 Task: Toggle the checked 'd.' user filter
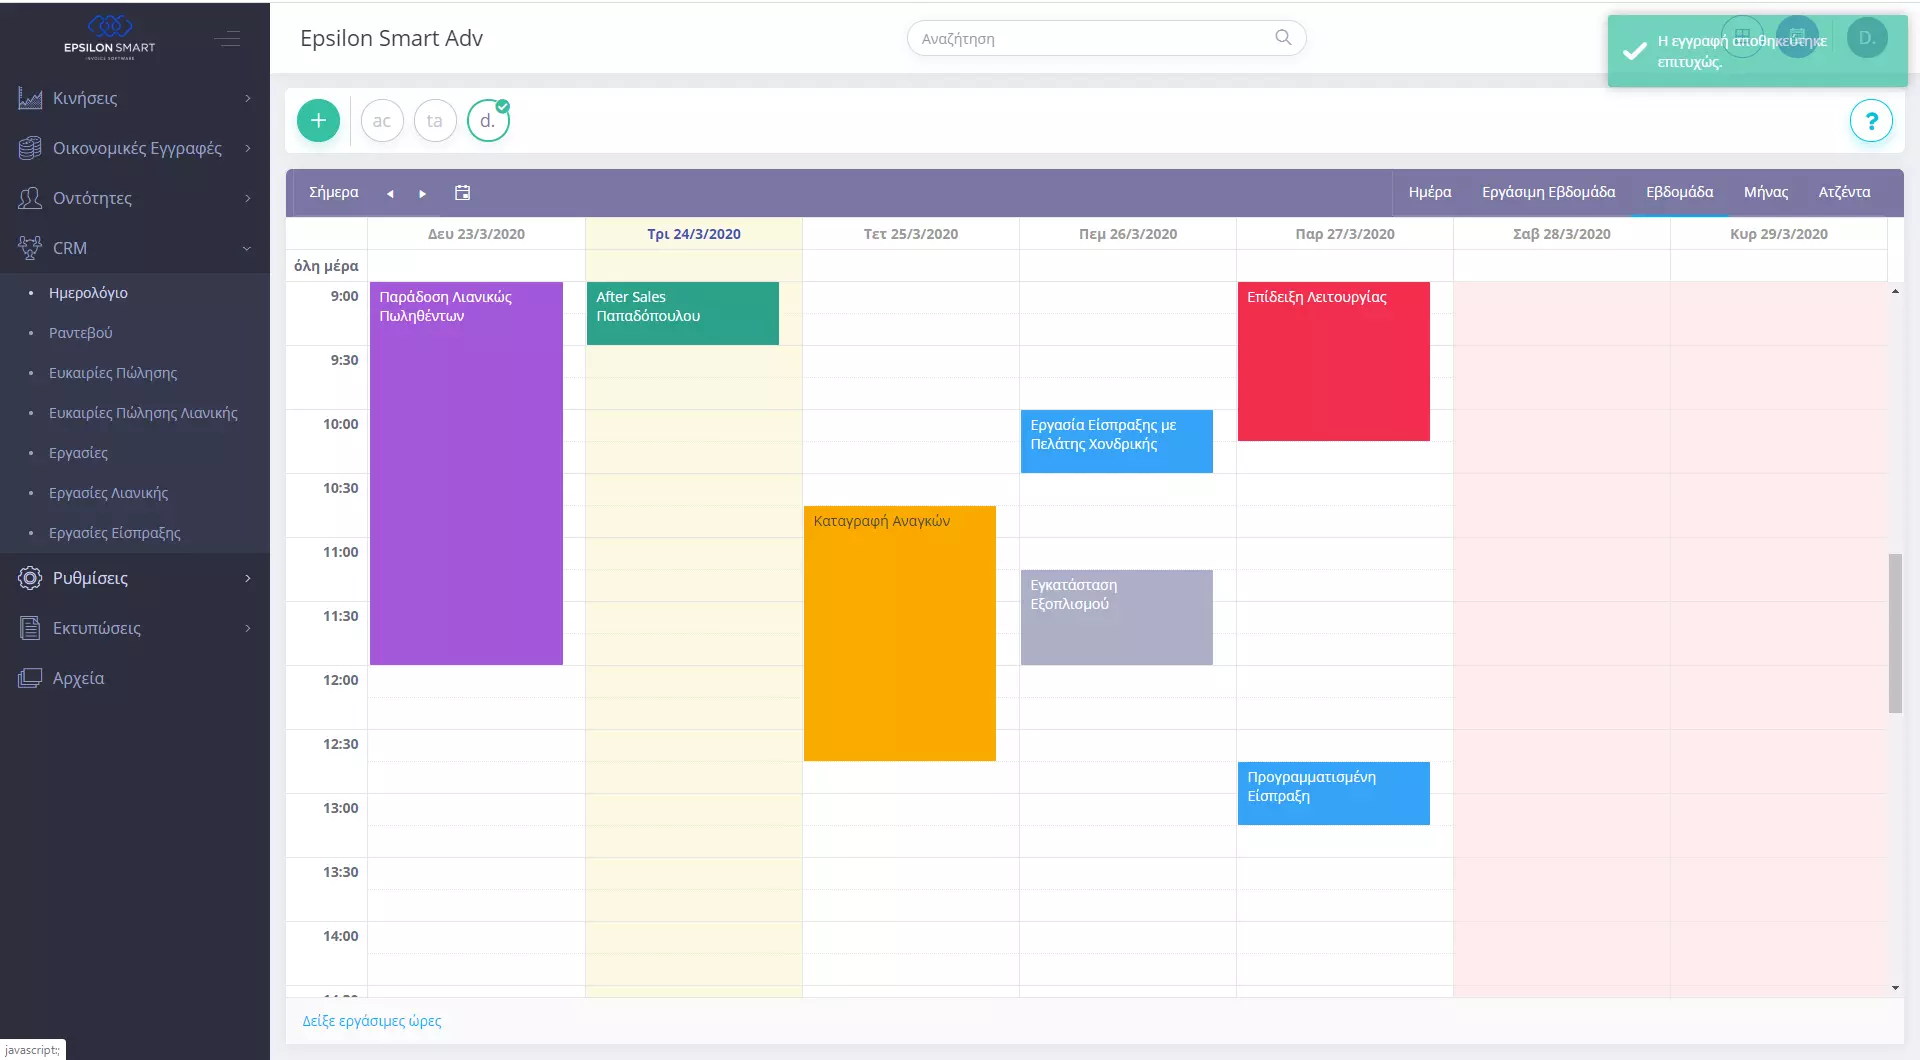pyautogui.click(x=488, y=121)
